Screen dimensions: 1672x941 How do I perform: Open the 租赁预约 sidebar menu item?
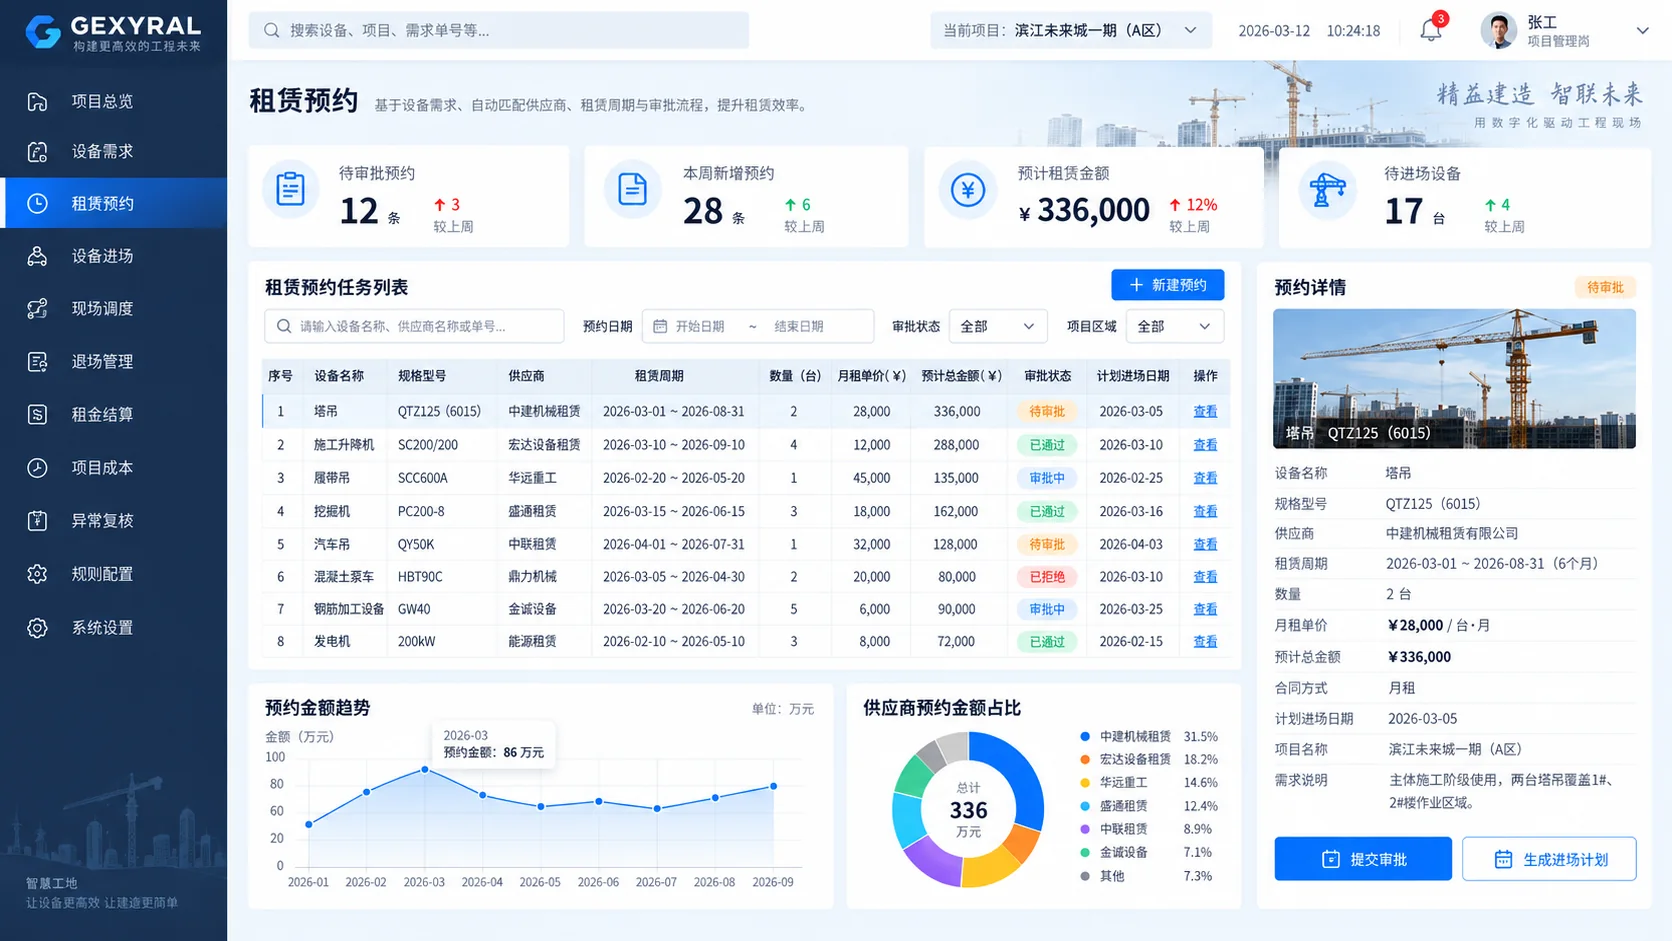click(114, 203)
